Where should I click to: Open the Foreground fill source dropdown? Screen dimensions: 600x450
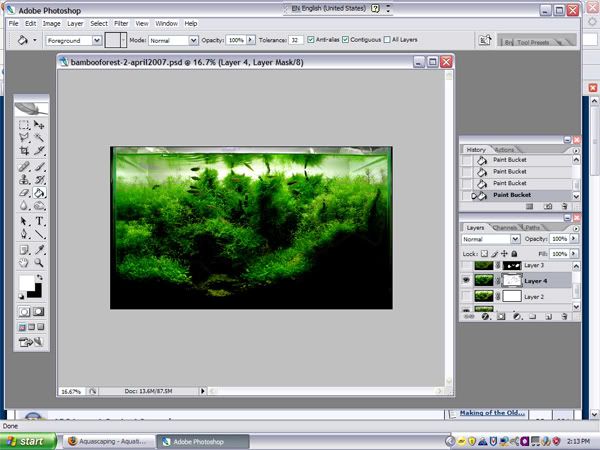pyautogui.click(x=73, y=40)
